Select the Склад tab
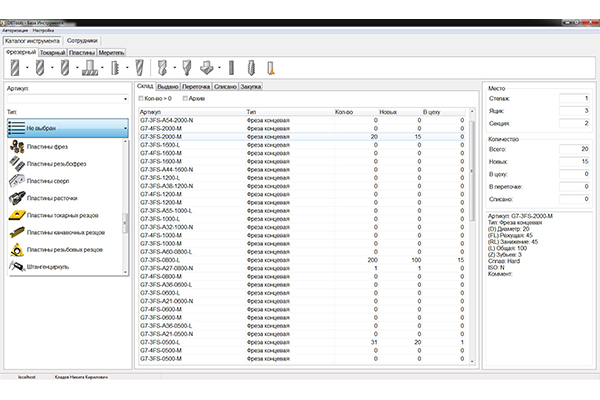The image size is (600, 400). [145, 86]
